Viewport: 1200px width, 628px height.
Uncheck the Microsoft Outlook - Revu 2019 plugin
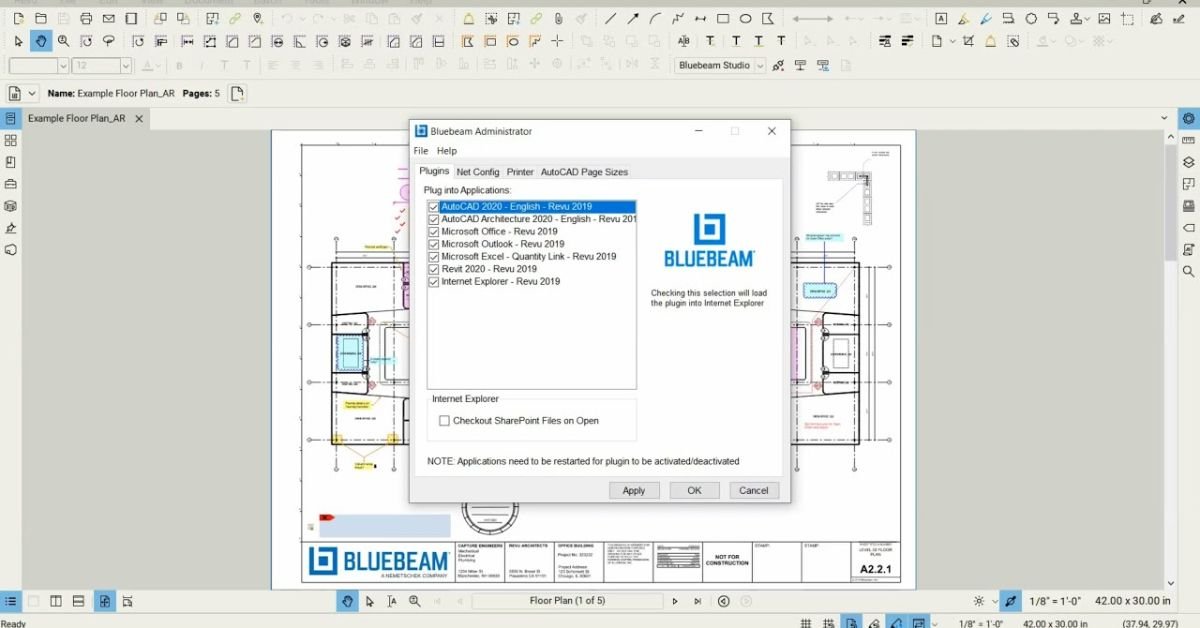click(x=433, y=243)
